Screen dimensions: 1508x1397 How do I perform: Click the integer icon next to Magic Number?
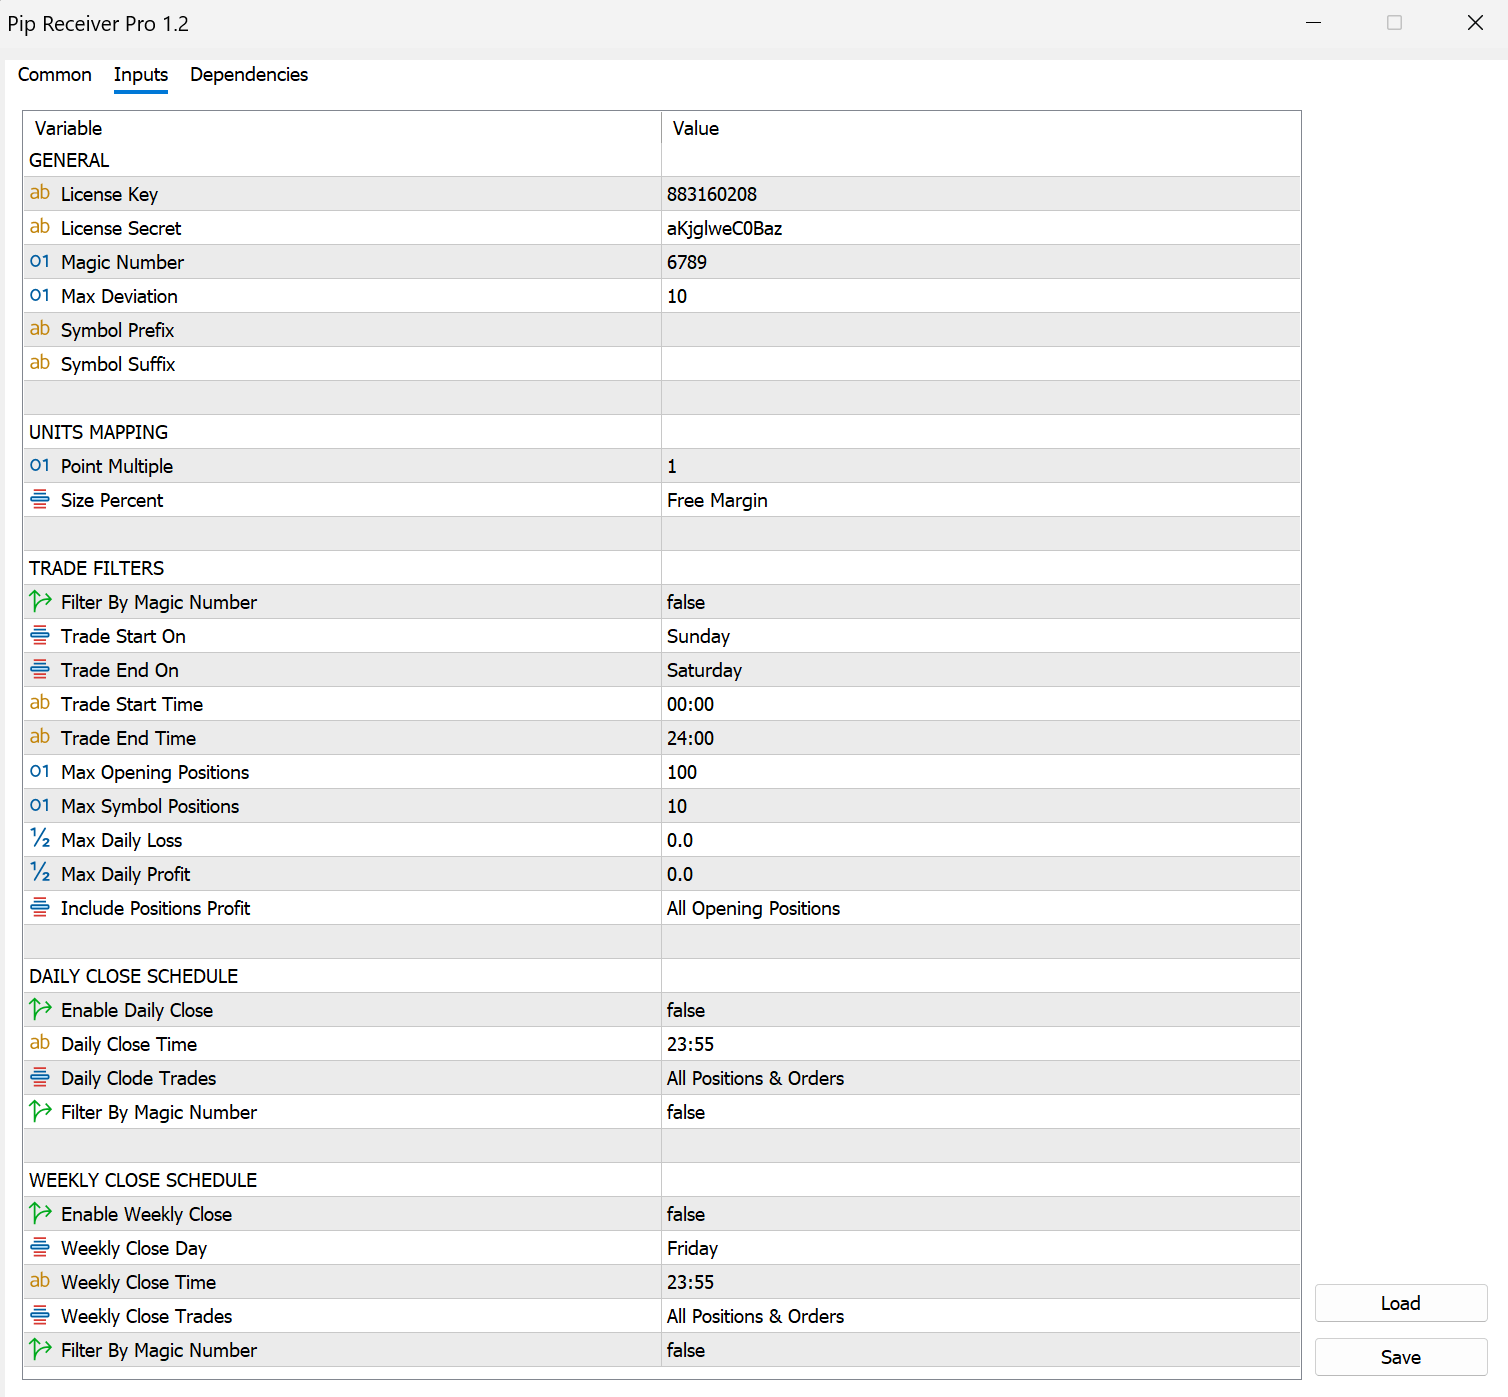click(40, 262)
